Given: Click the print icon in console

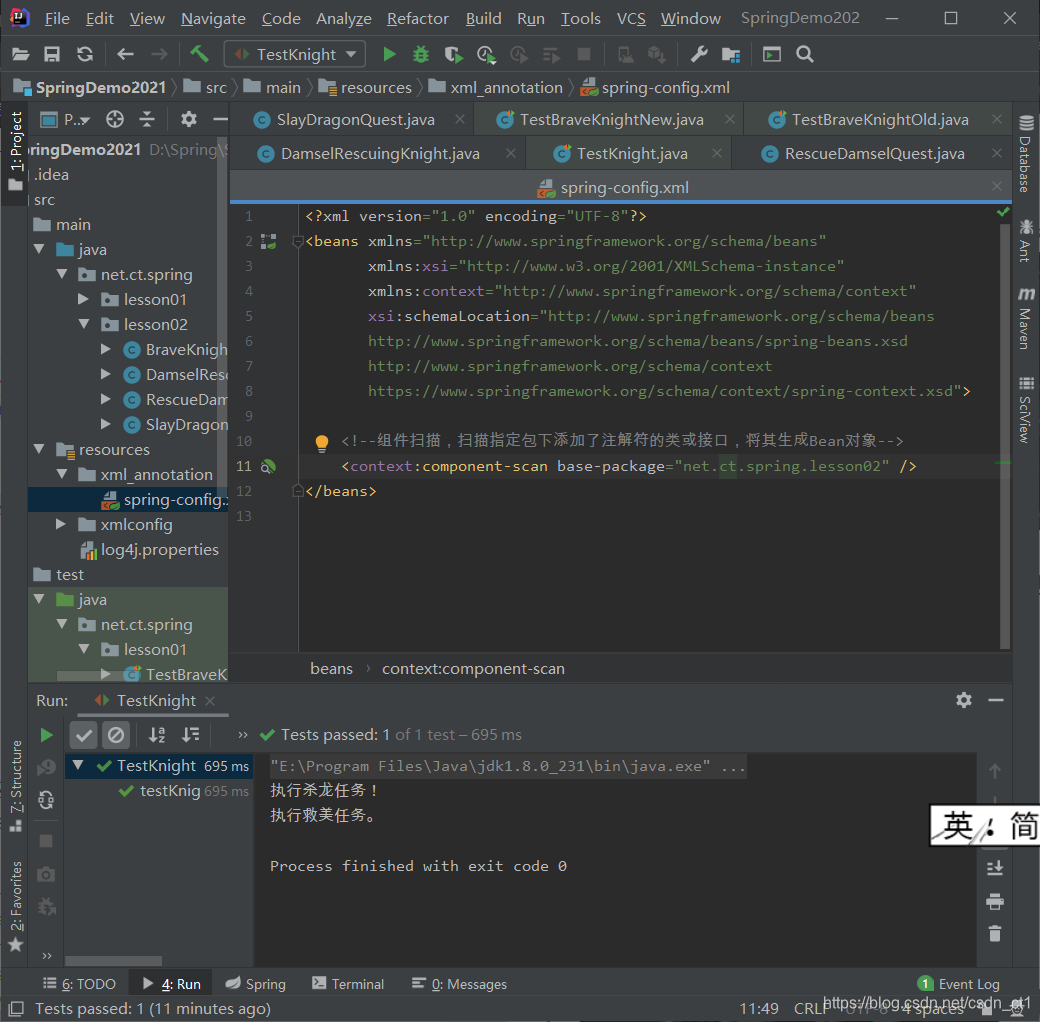Looking at the screenshot, I should pyautogui.click(x=994, y=901).
